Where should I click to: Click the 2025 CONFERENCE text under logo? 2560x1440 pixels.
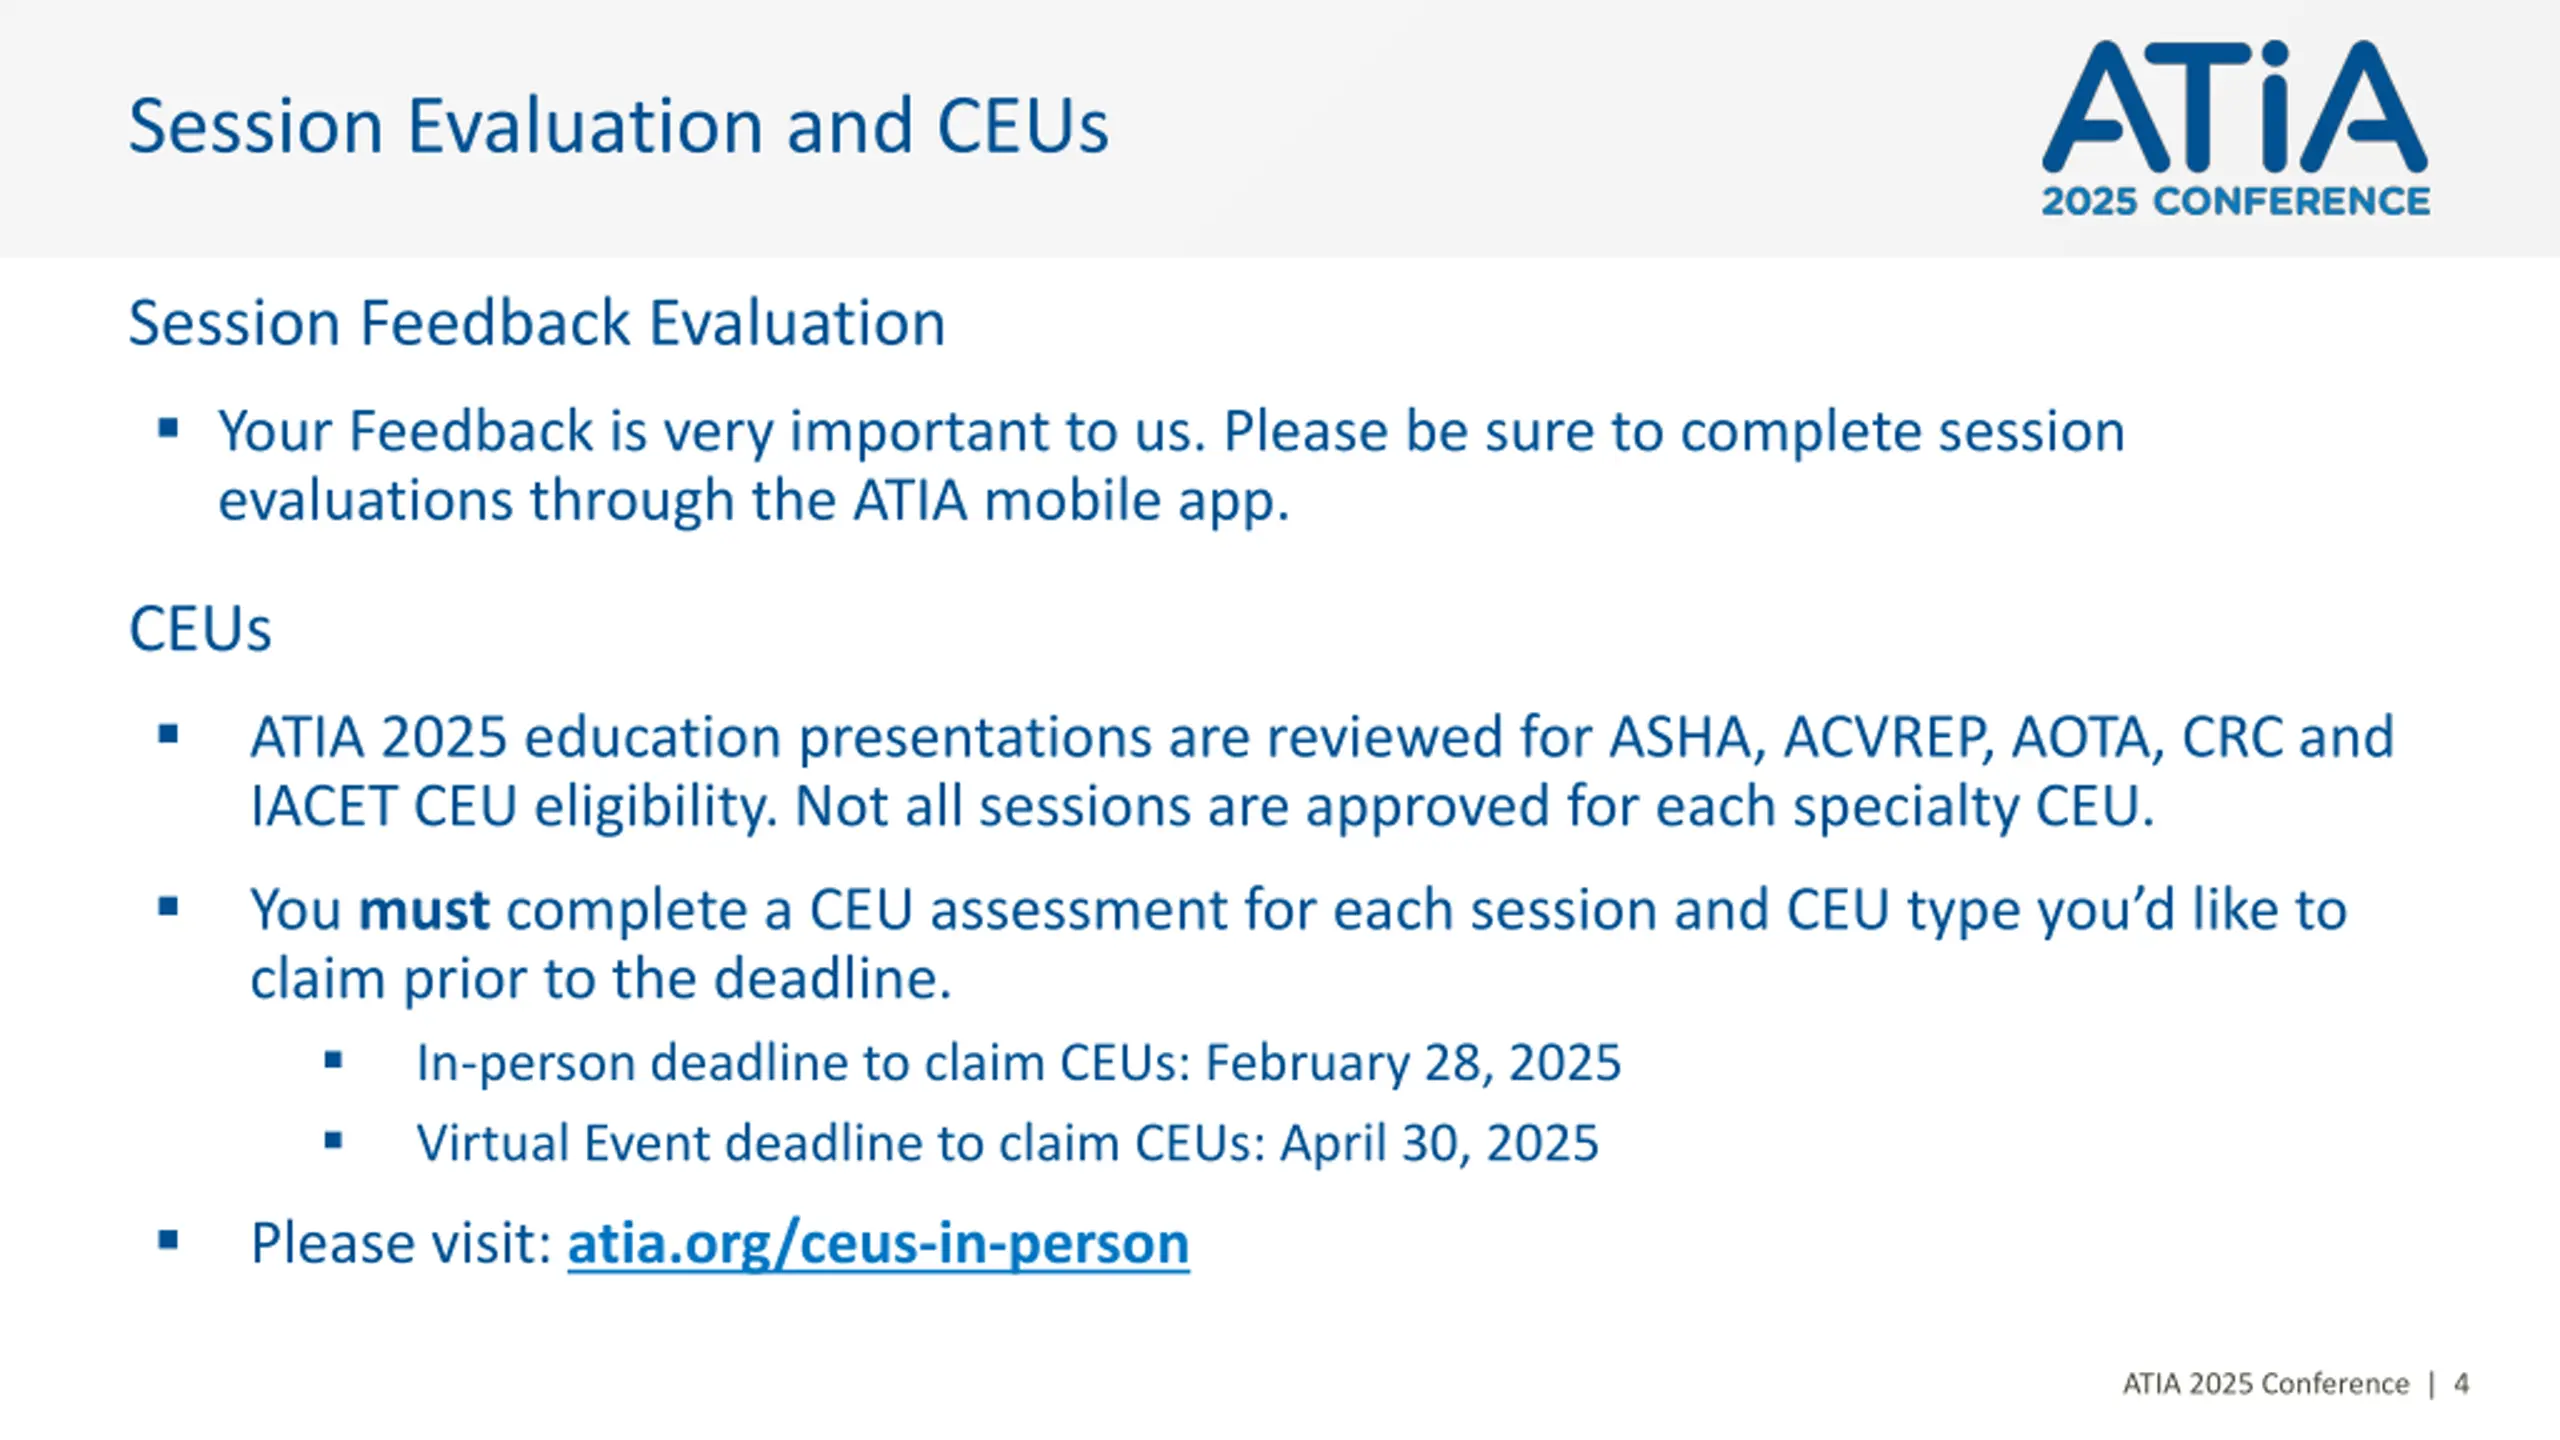coord(2235,201)
